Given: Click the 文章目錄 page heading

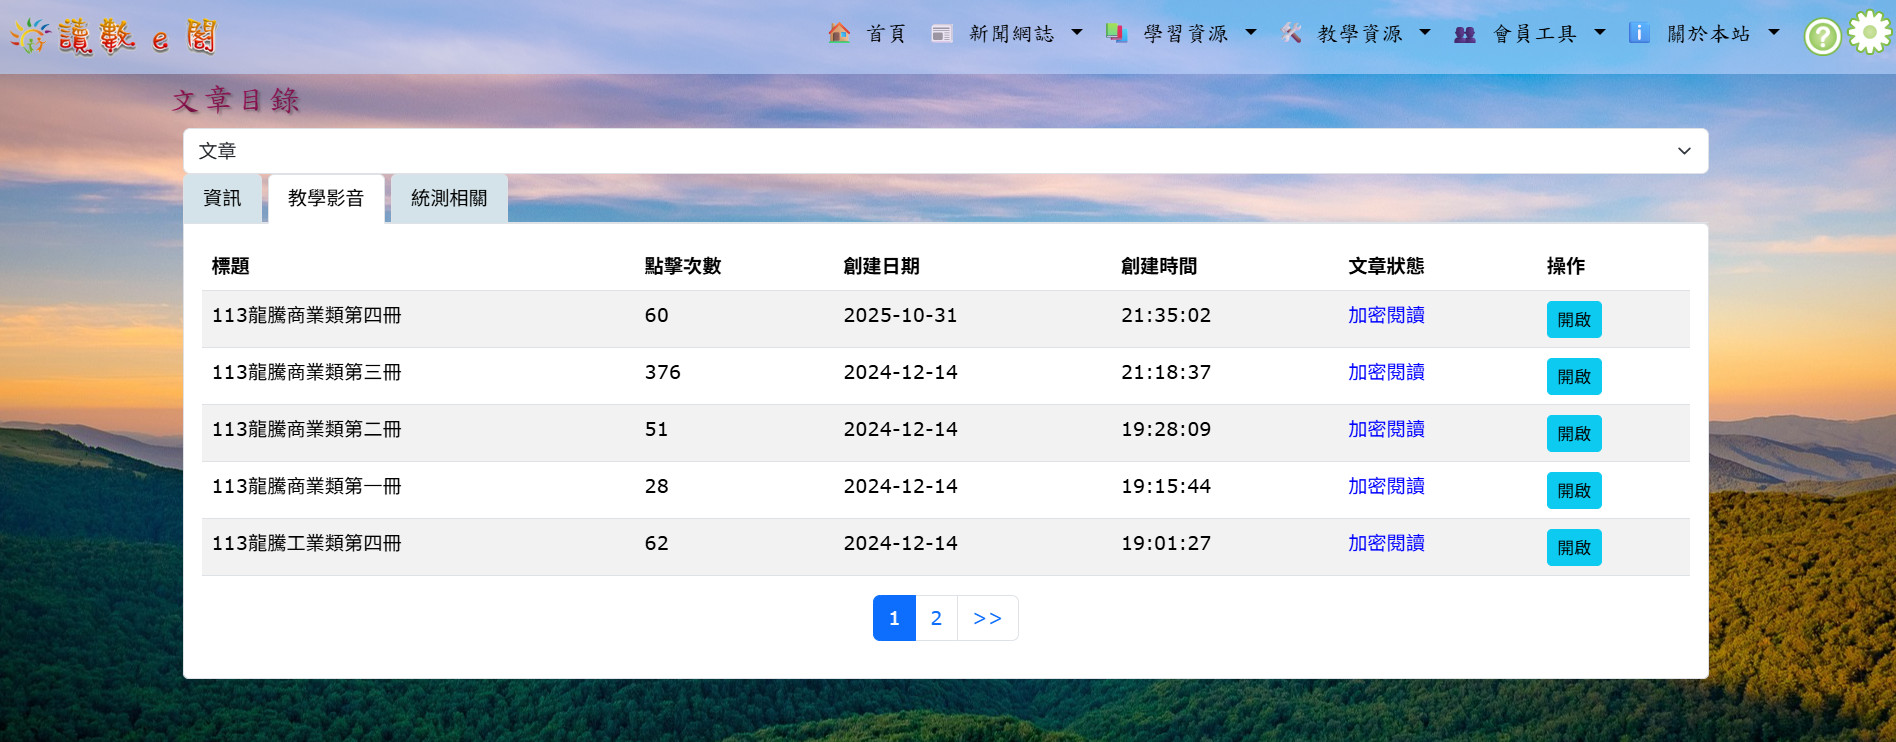Looking at the screenshot, I should (x=236, y=100).
